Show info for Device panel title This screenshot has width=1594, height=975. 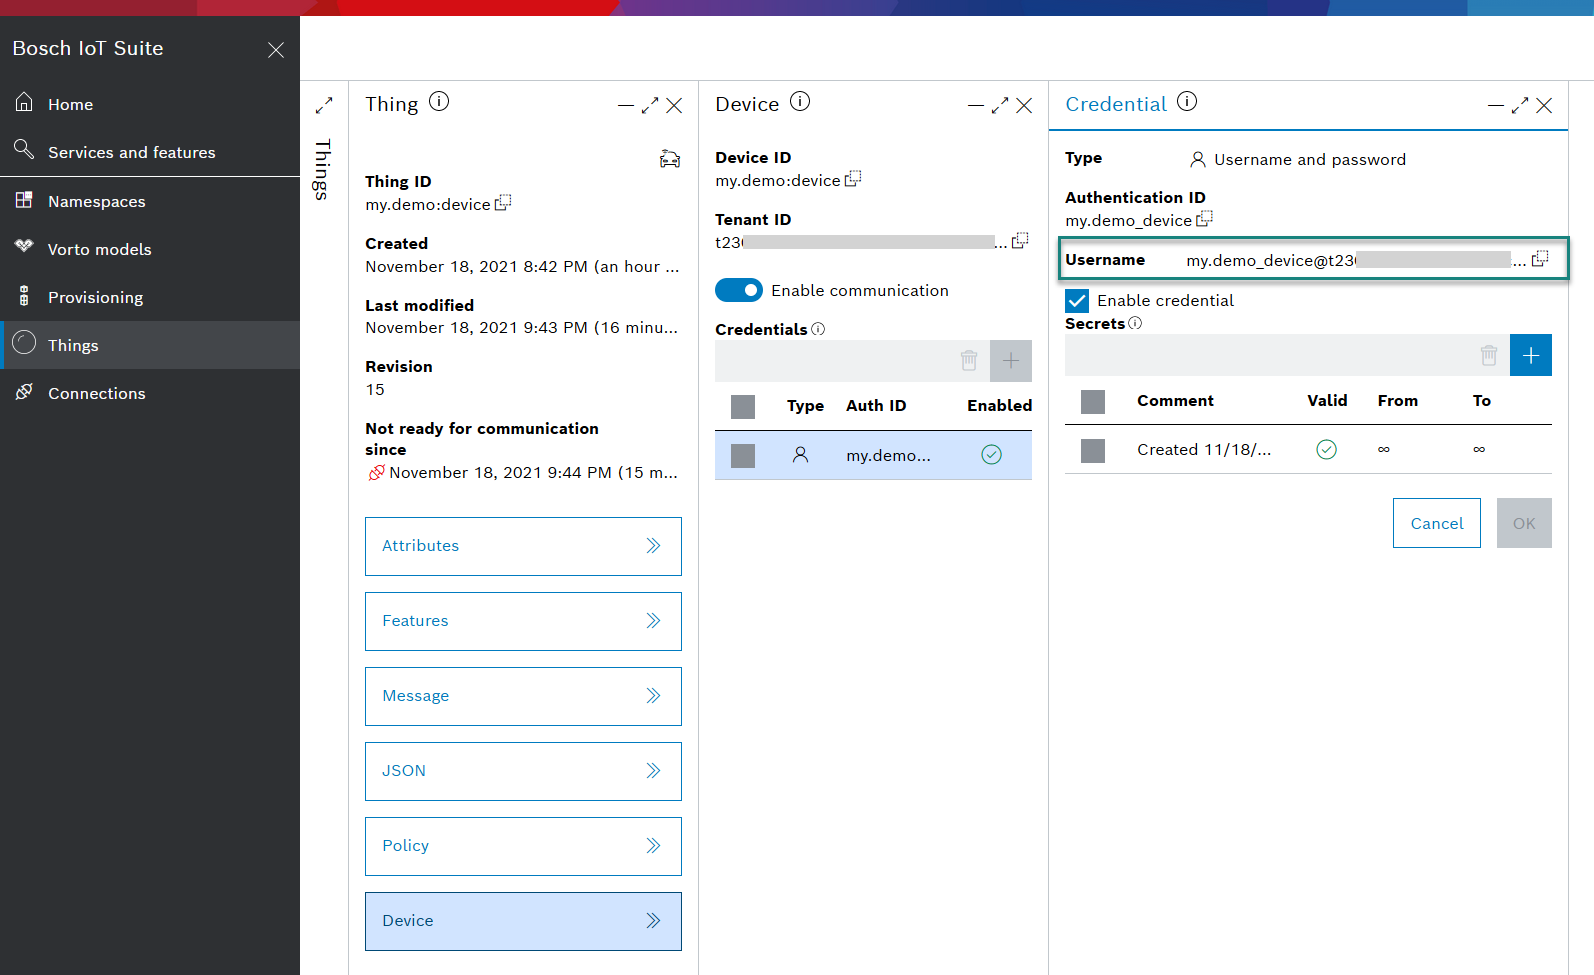pyautogui.click(x=800, y=102)
